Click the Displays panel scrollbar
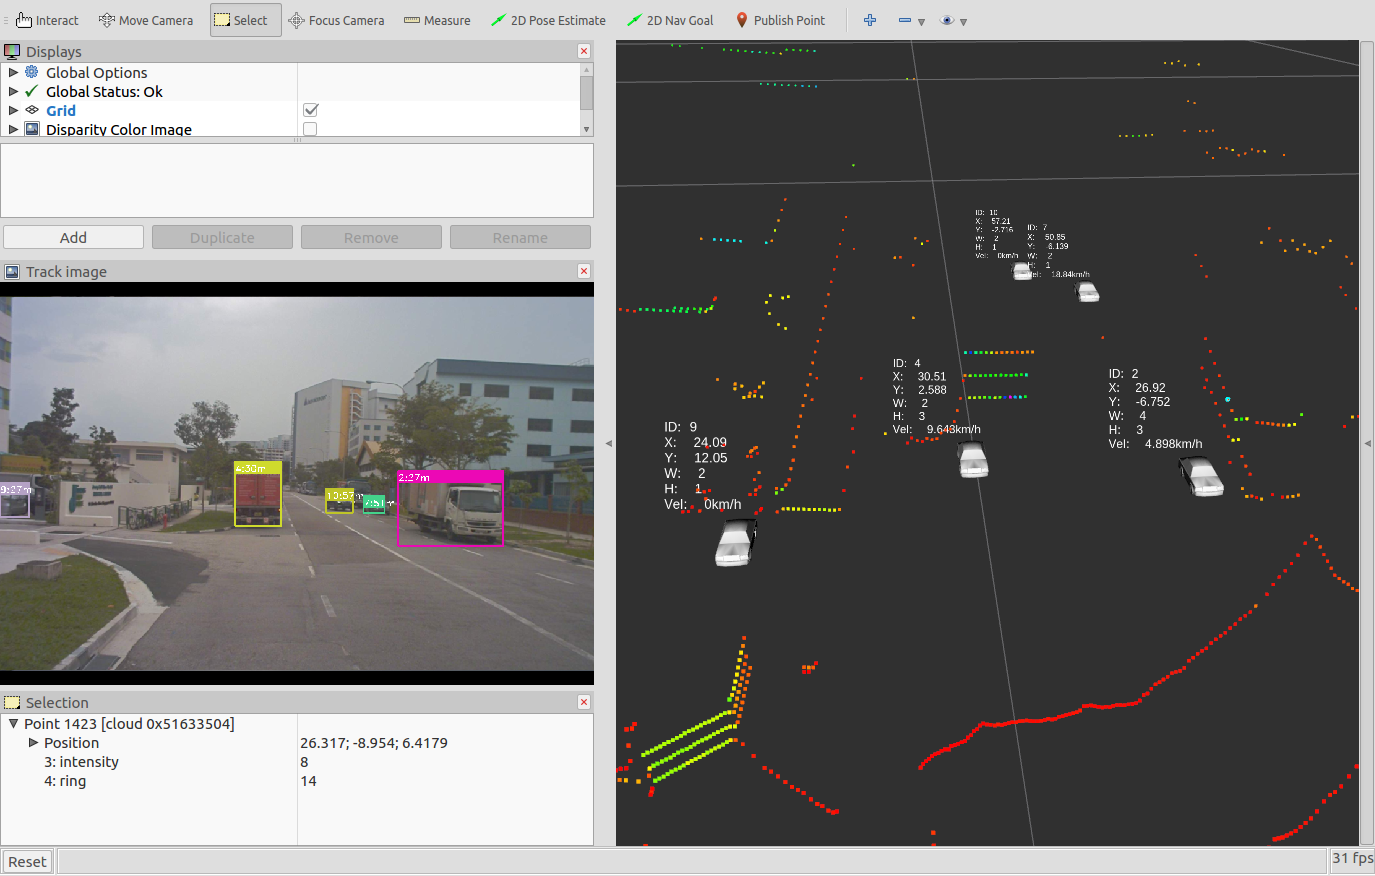 coord(586,93)
